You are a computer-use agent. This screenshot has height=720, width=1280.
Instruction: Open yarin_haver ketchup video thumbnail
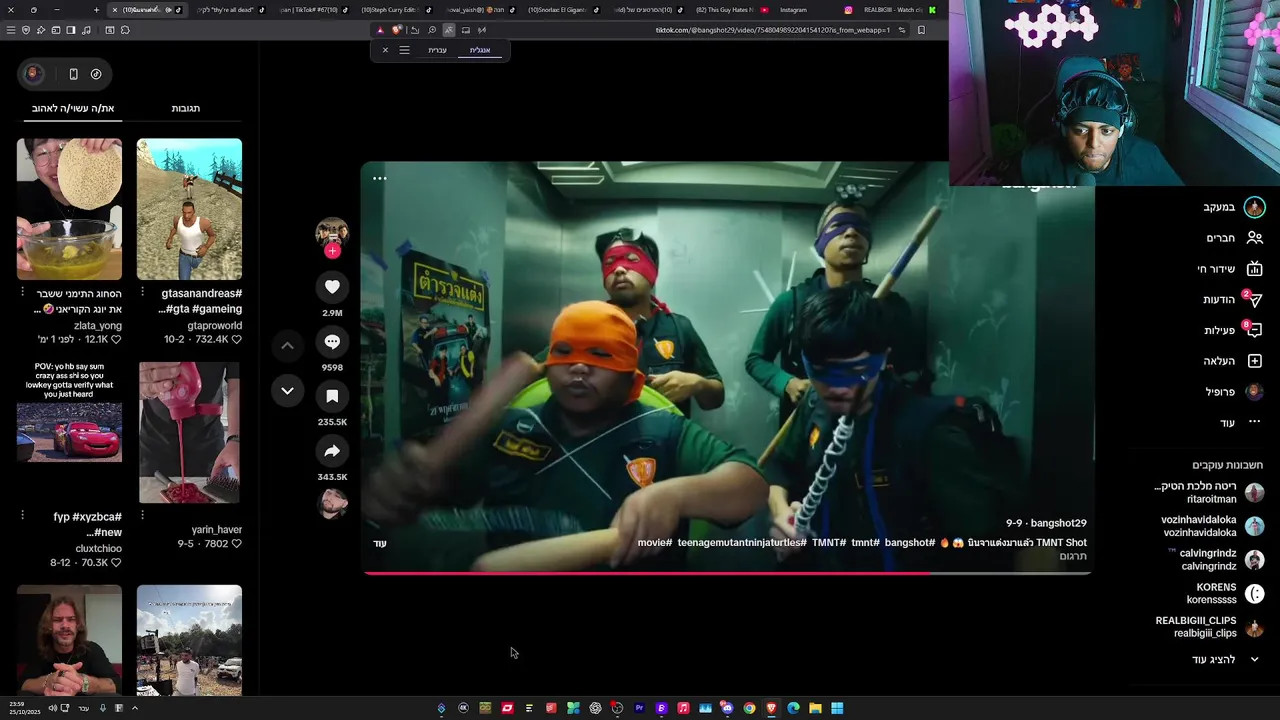point(189,432)
